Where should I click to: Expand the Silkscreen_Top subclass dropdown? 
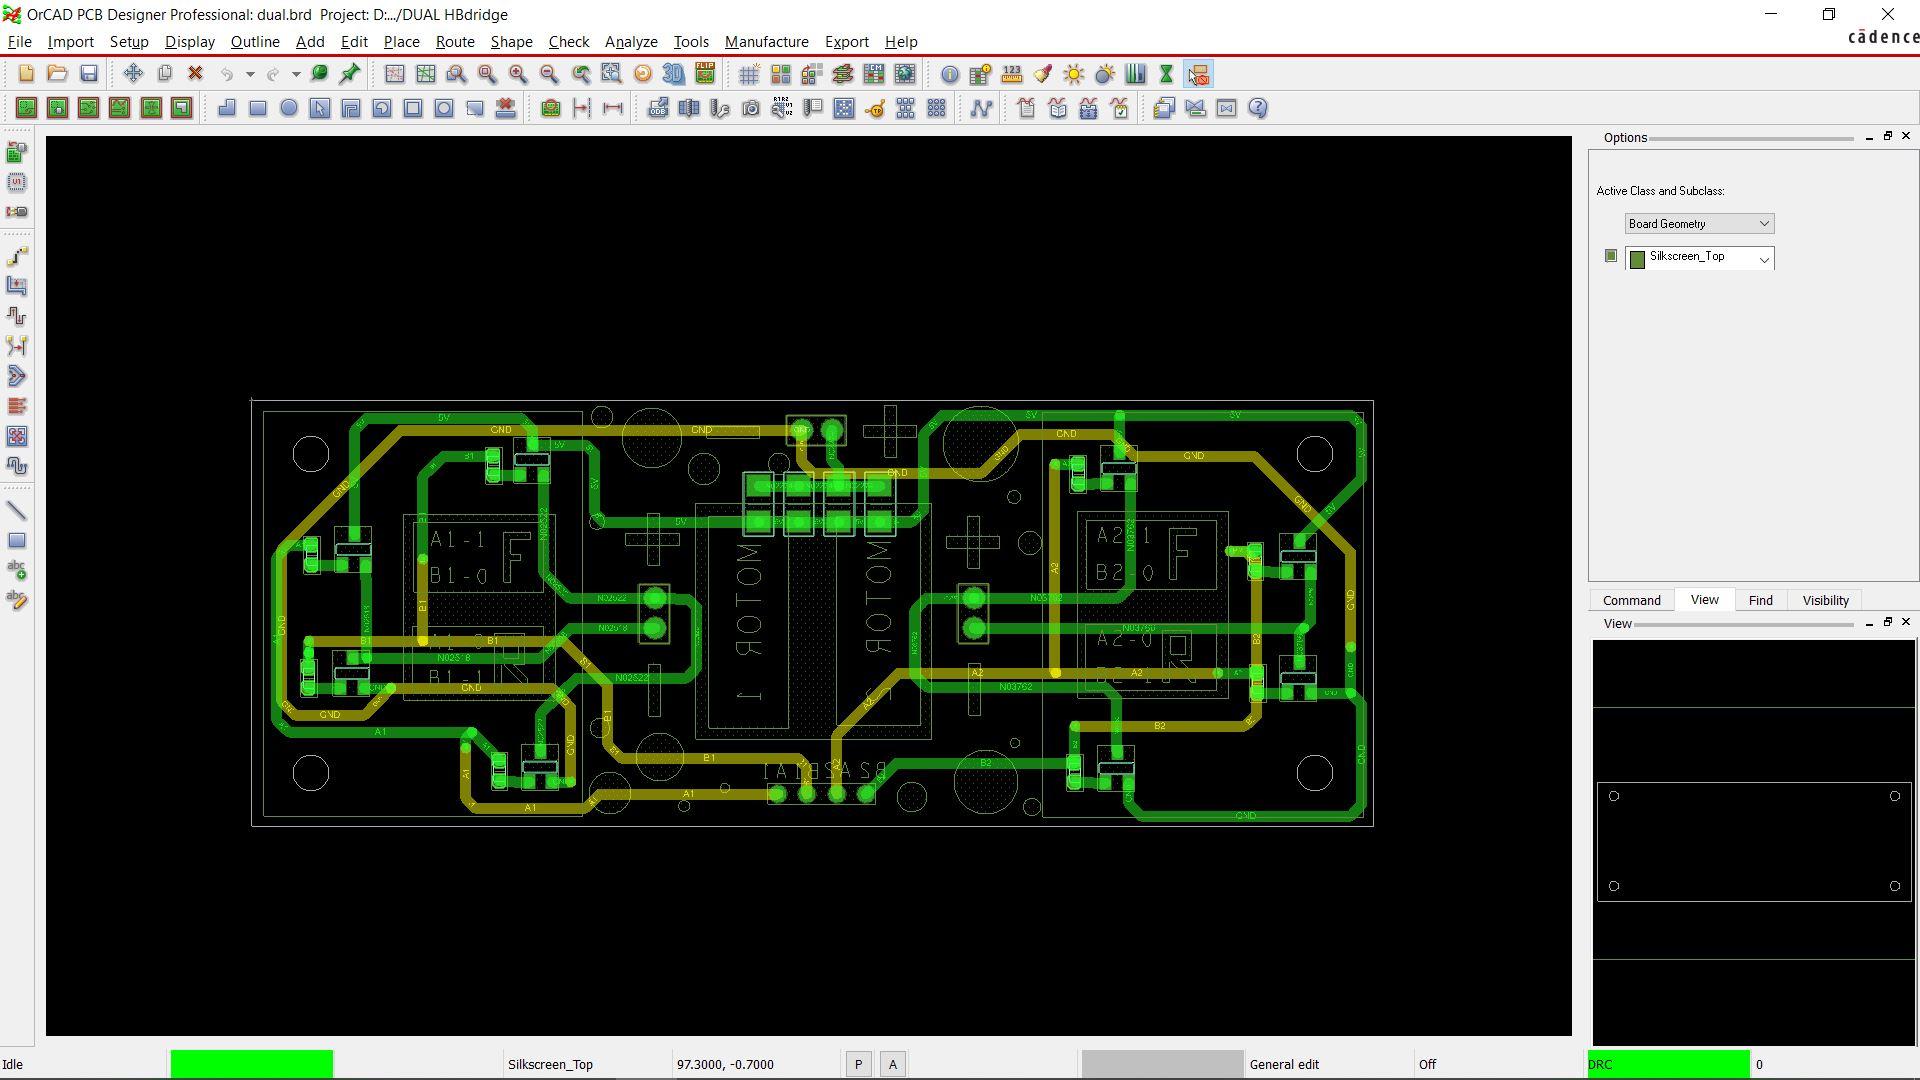tap(1700, 258)
